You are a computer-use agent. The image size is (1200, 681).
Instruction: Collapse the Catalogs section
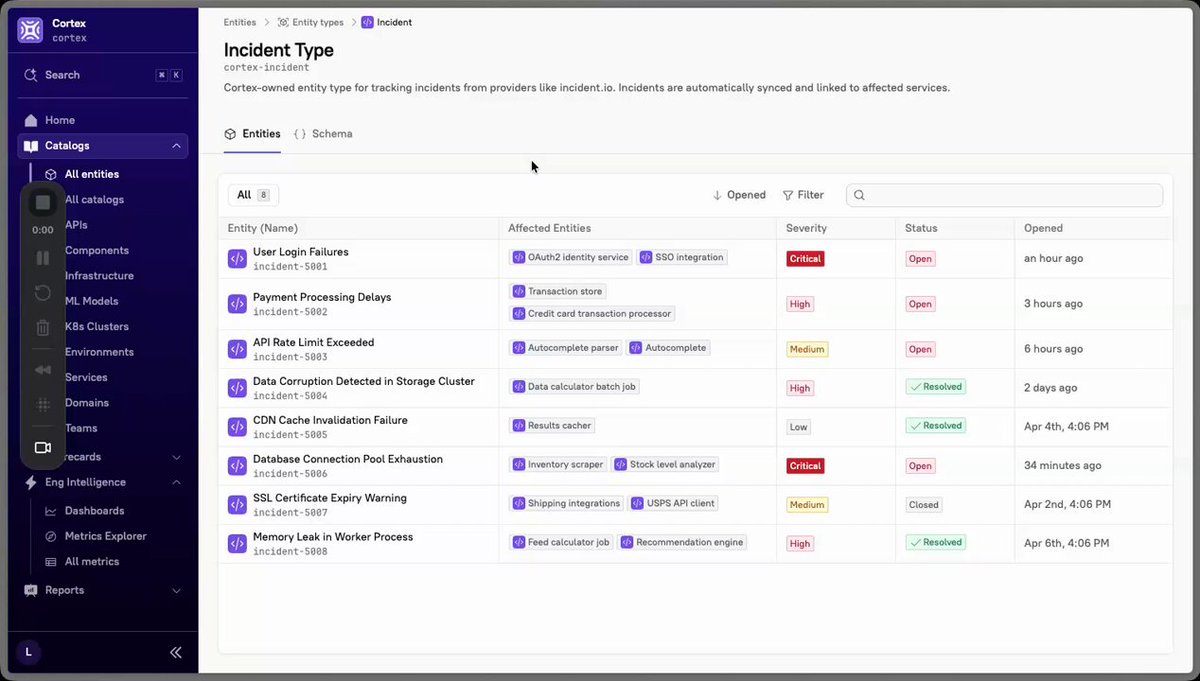pos(176,146)
